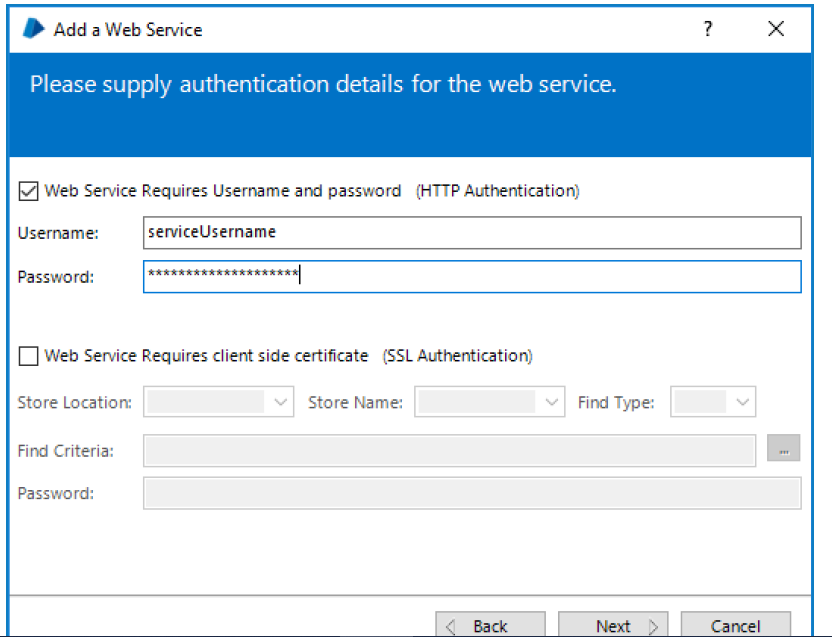Enable Web Service Requires client side certificate
Viewport: 832px width, 637px height.
point(28,355)
